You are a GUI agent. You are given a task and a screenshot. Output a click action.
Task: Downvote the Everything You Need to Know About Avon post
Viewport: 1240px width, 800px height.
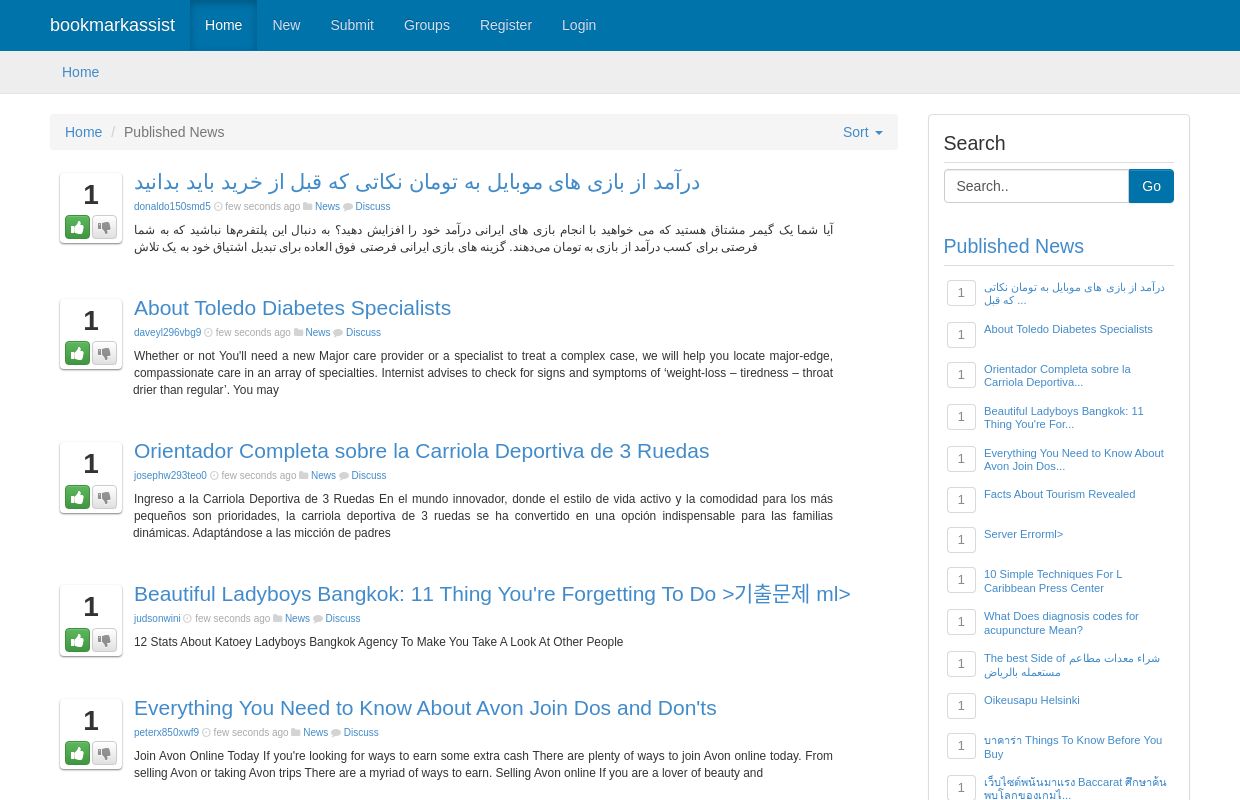(104, 753)
